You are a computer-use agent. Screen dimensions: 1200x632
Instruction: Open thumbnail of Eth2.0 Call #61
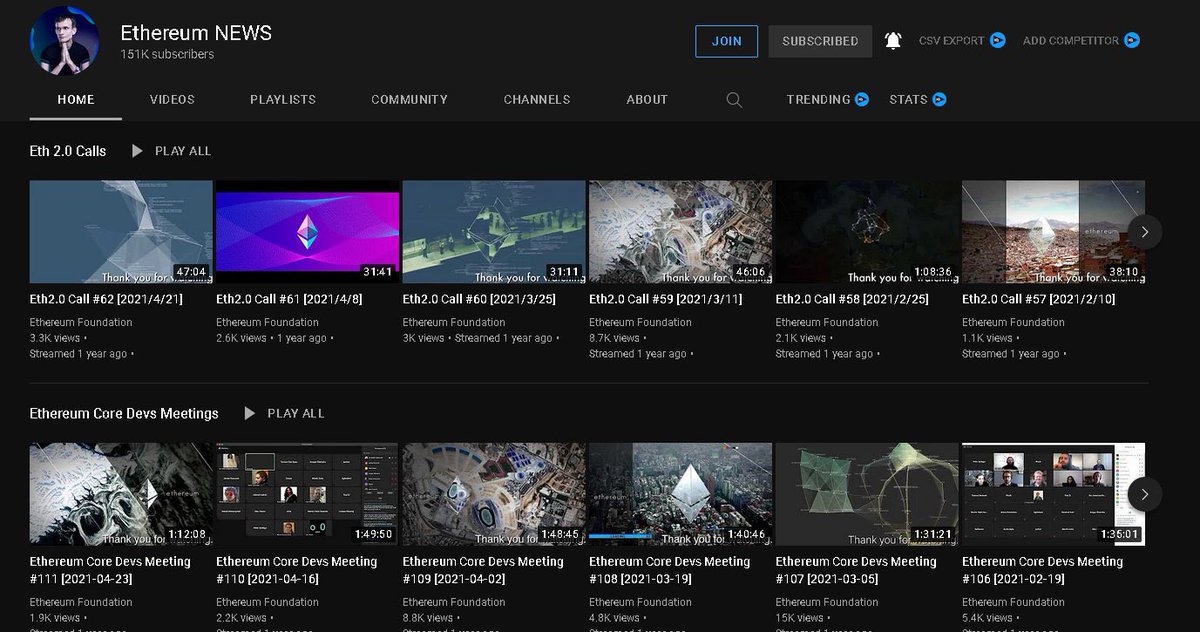308,232
